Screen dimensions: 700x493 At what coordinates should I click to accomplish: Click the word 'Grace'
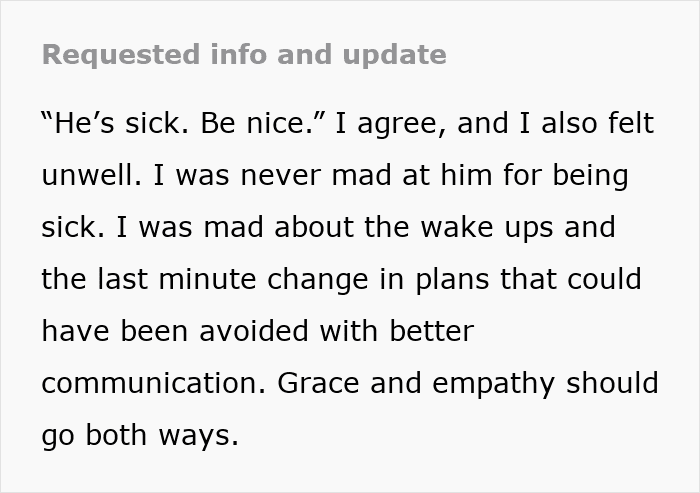[x=318, y=383]
